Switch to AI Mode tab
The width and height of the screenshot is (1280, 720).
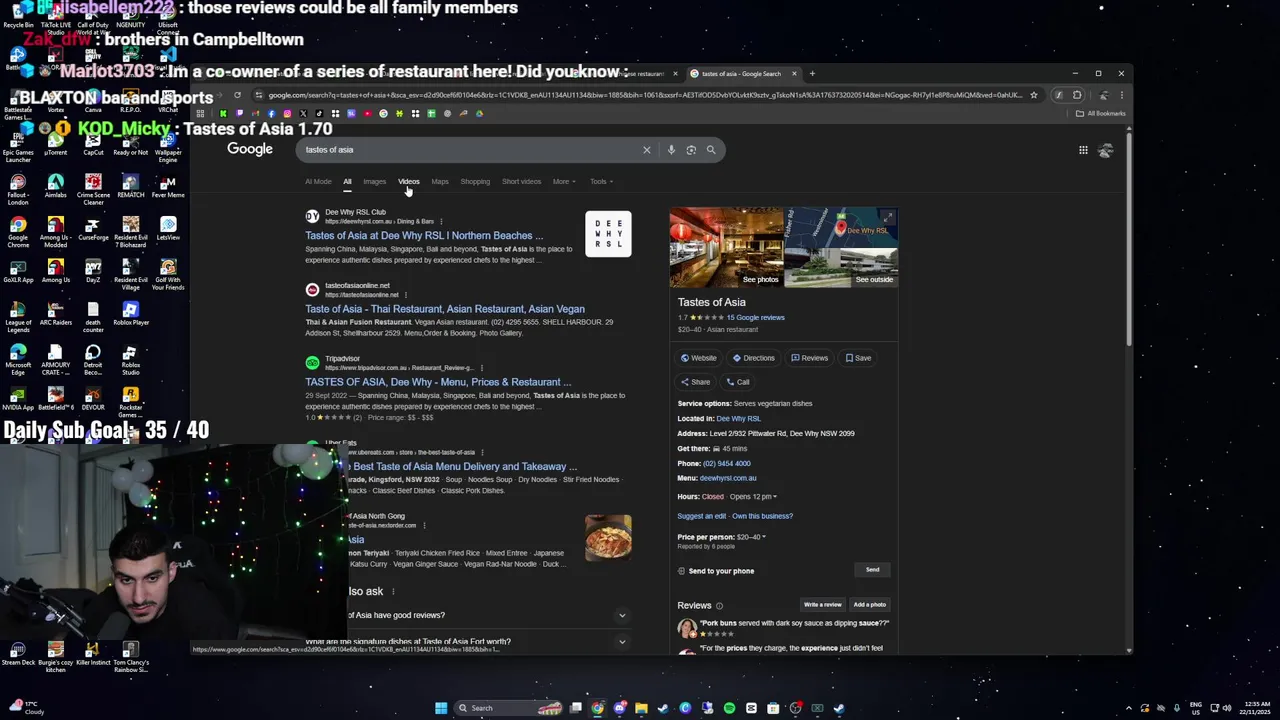(x=318, y=182)
